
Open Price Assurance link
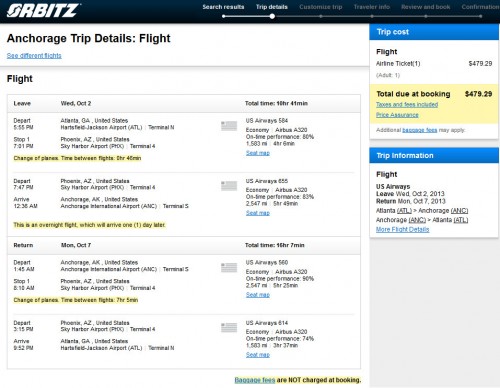tap(397, 115)
